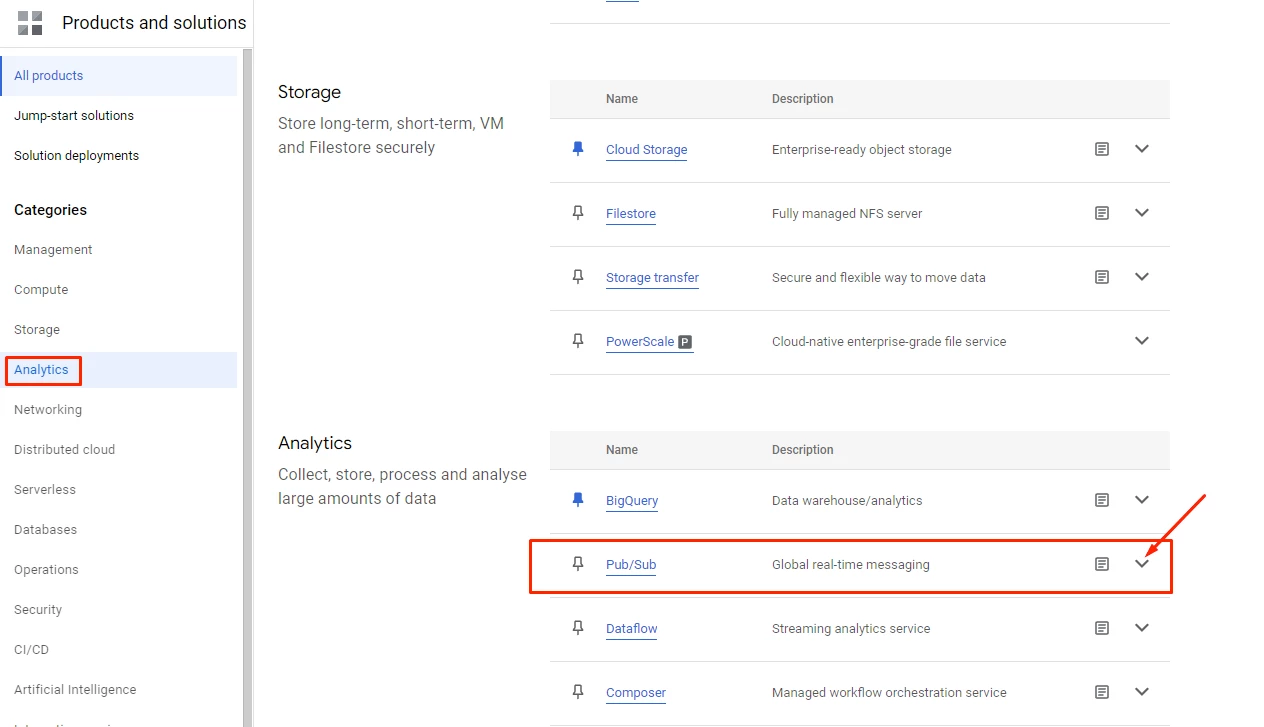Pin the Pub/Sub product
This screenshot has width=1264, height=727.
click(x=577, y=564)
